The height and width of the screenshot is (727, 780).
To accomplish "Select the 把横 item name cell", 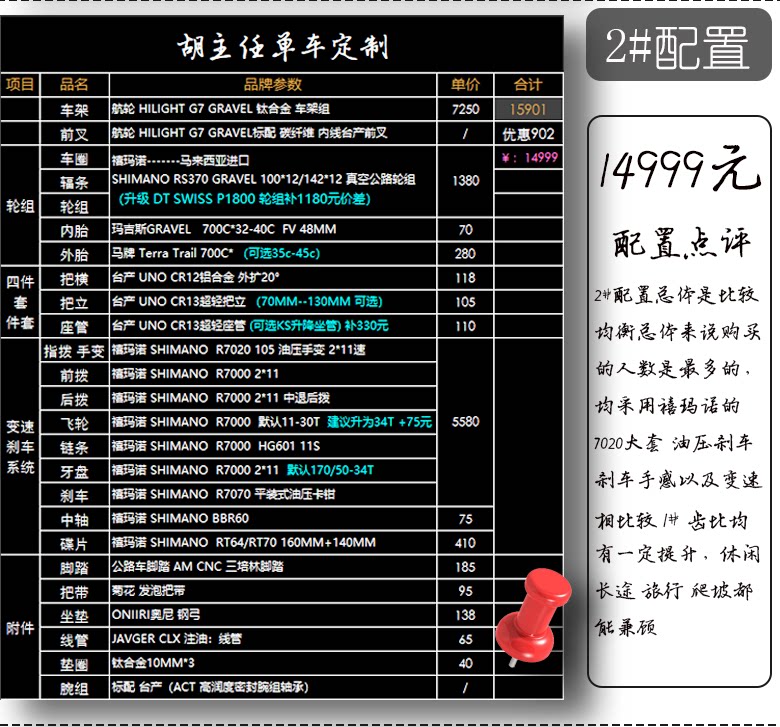I will click(74, 279).
